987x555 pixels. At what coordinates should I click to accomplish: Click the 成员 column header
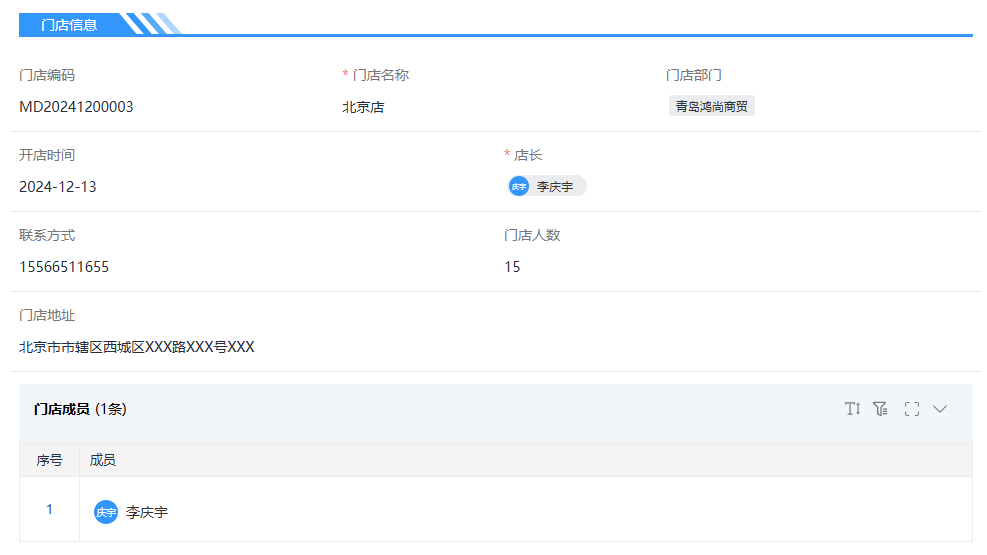103,460
